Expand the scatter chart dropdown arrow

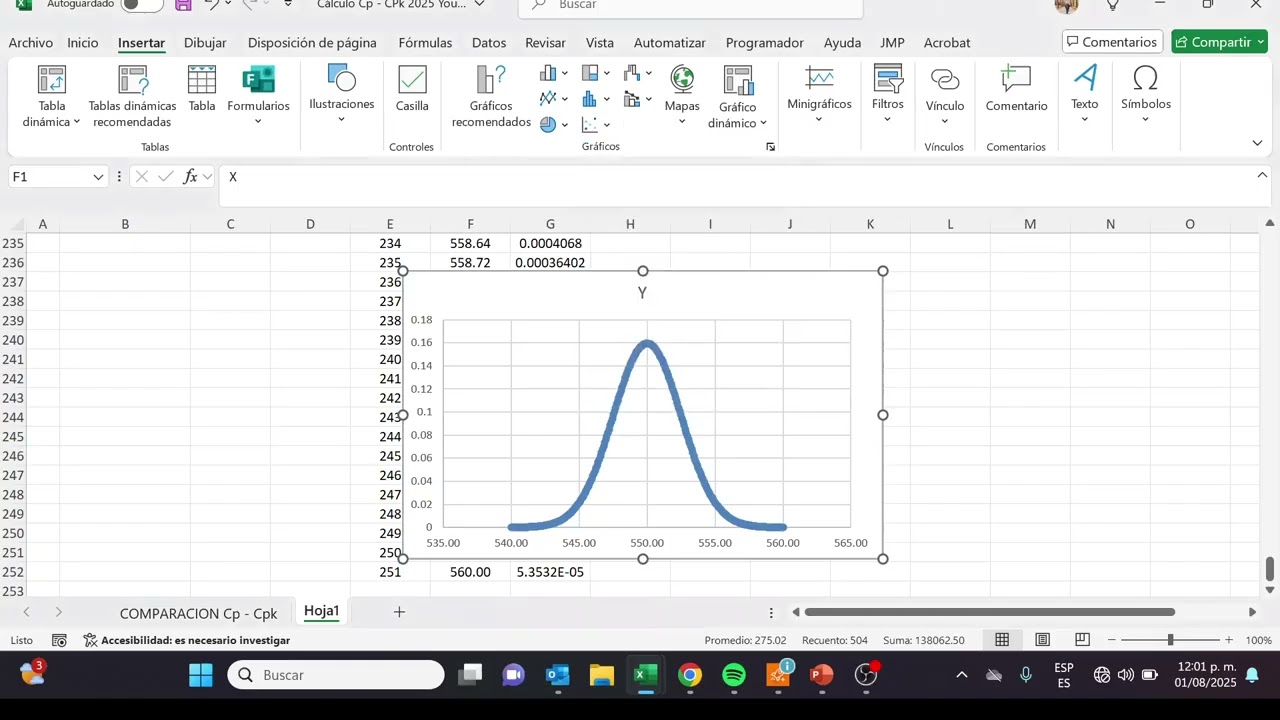point(607,125)
